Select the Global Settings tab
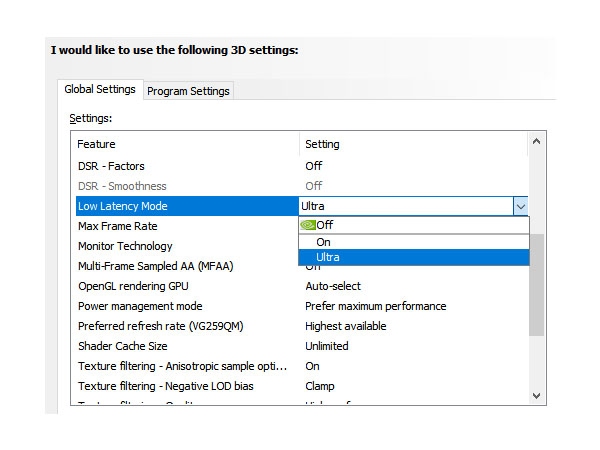 (x=100, y=89)
